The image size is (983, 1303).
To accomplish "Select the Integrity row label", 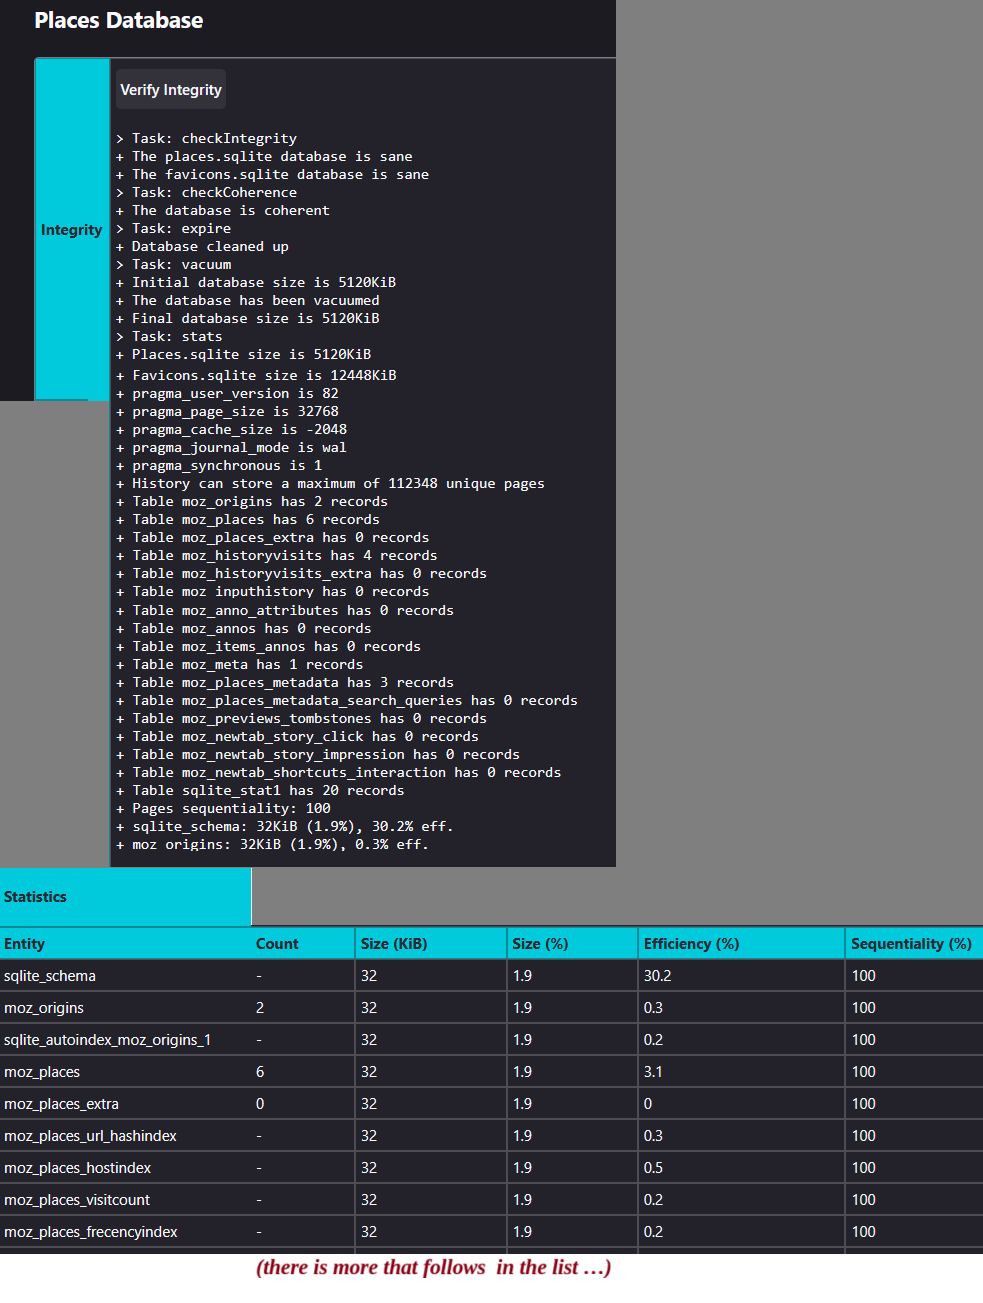I will pyautogui.click(x=71, y=230).
